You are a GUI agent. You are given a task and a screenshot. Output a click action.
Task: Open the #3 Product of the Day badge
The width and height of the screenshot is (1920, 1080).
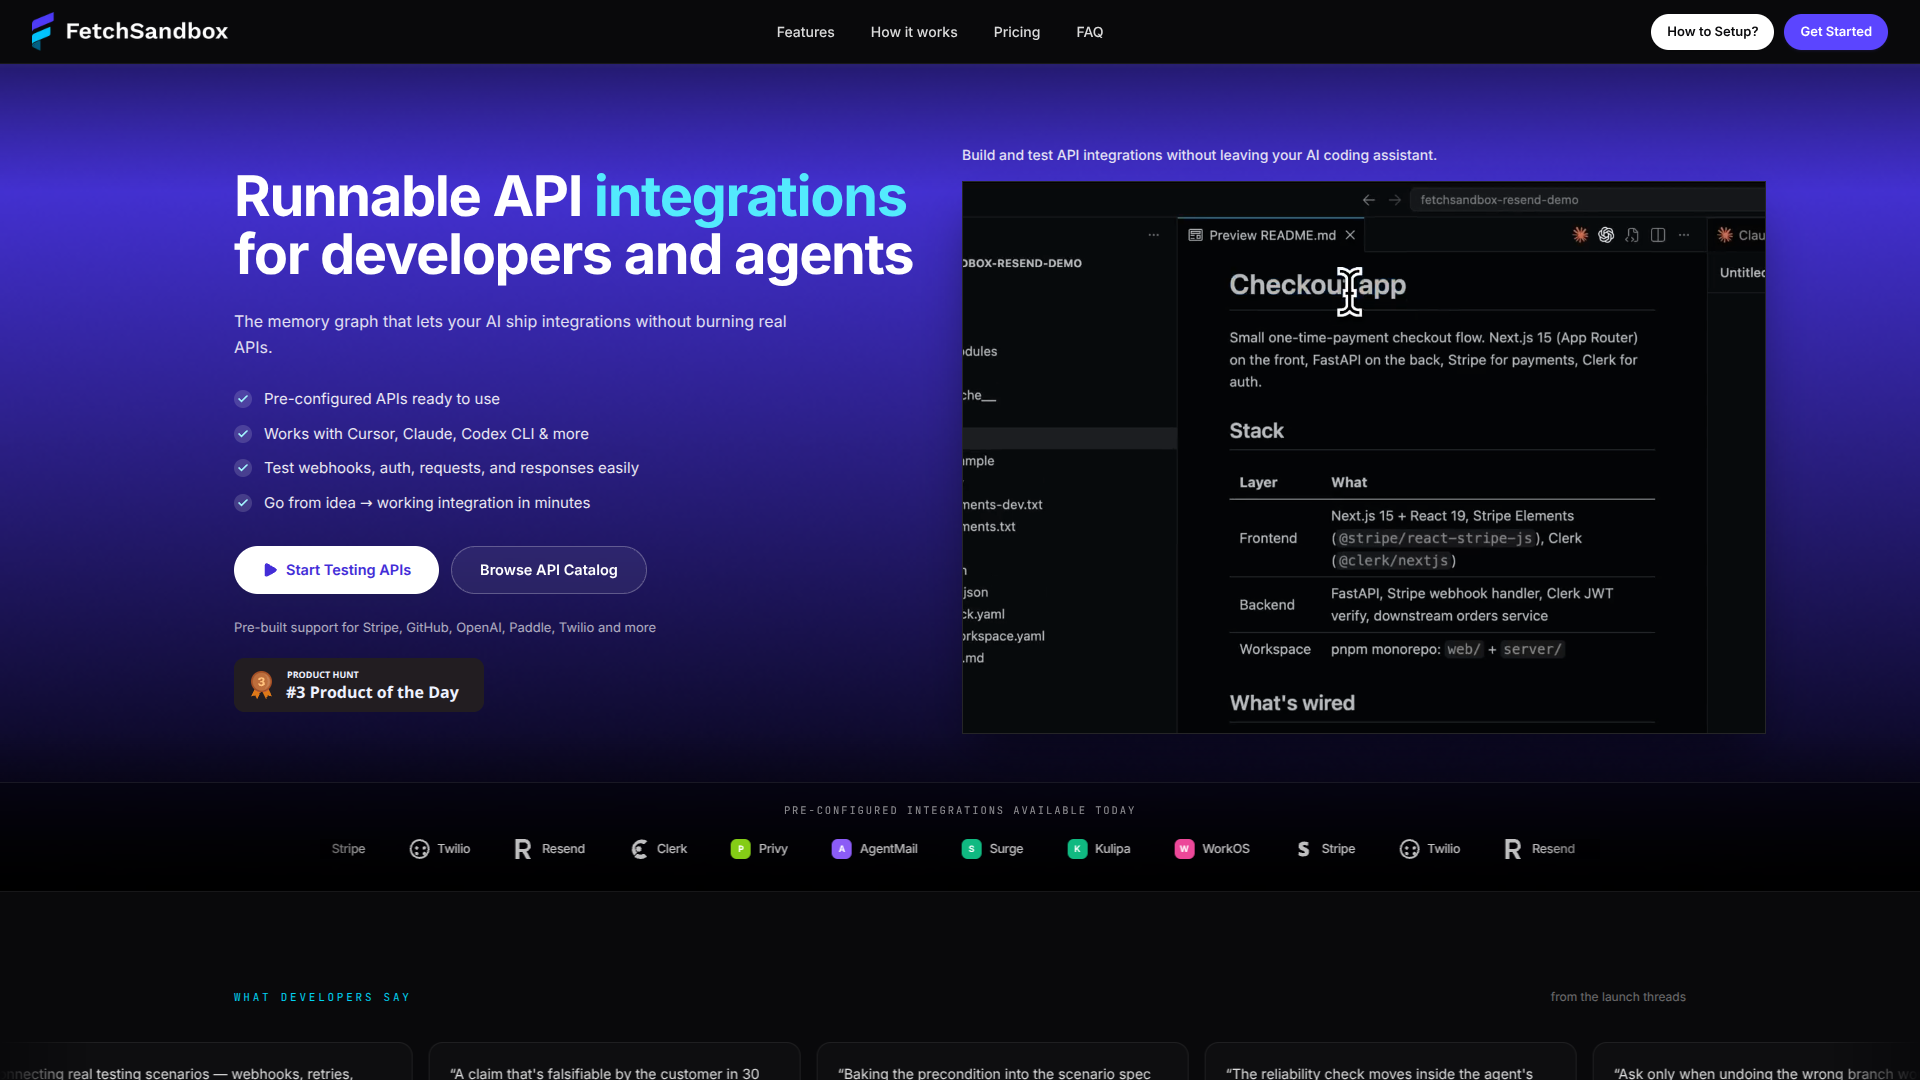[359, 685]
